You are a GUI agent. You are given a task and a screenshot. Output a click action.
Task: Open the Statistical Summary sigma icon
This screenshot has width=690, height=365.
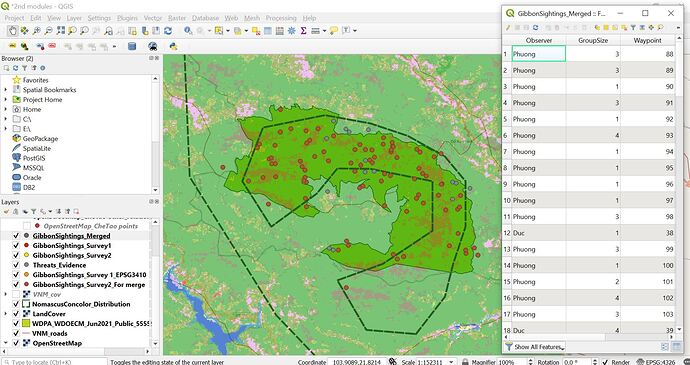pyautogui.click(x=303, y=31)
